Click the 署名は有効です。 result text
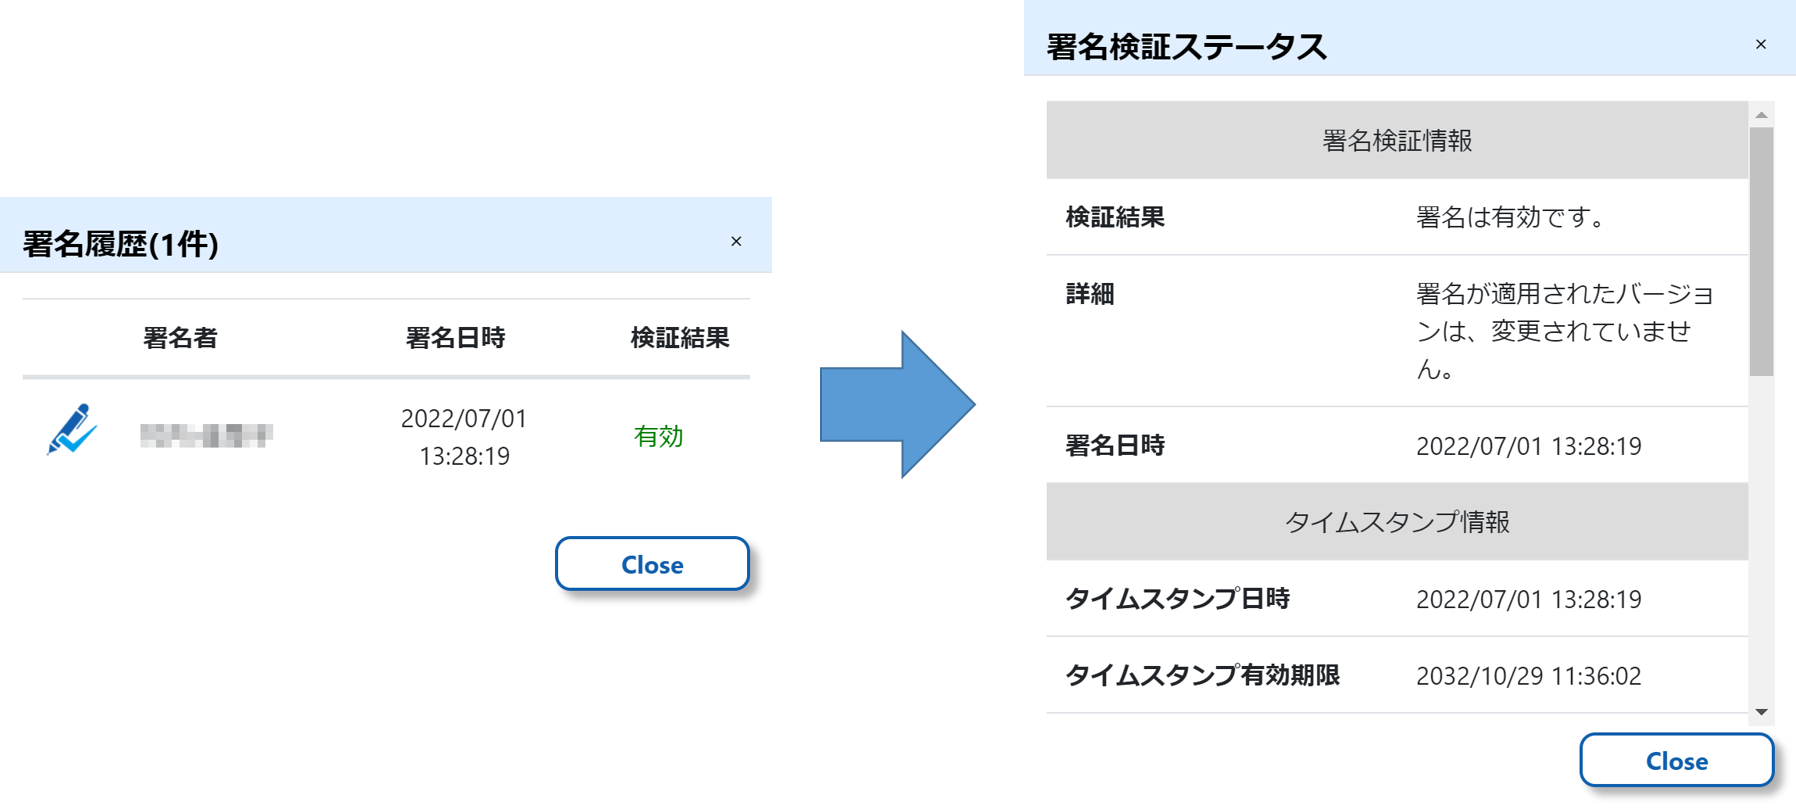The width and height of the screenshot is (1796, 809). coord(1510,217)
